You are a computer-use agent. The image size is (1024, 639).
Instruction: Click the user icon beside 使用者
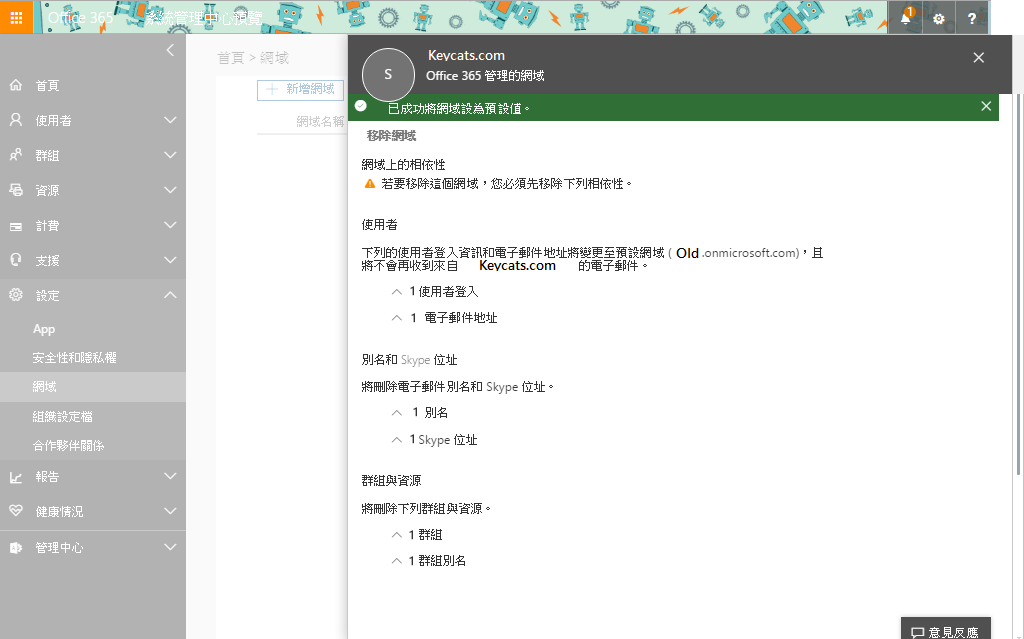(x=16, y=120)
